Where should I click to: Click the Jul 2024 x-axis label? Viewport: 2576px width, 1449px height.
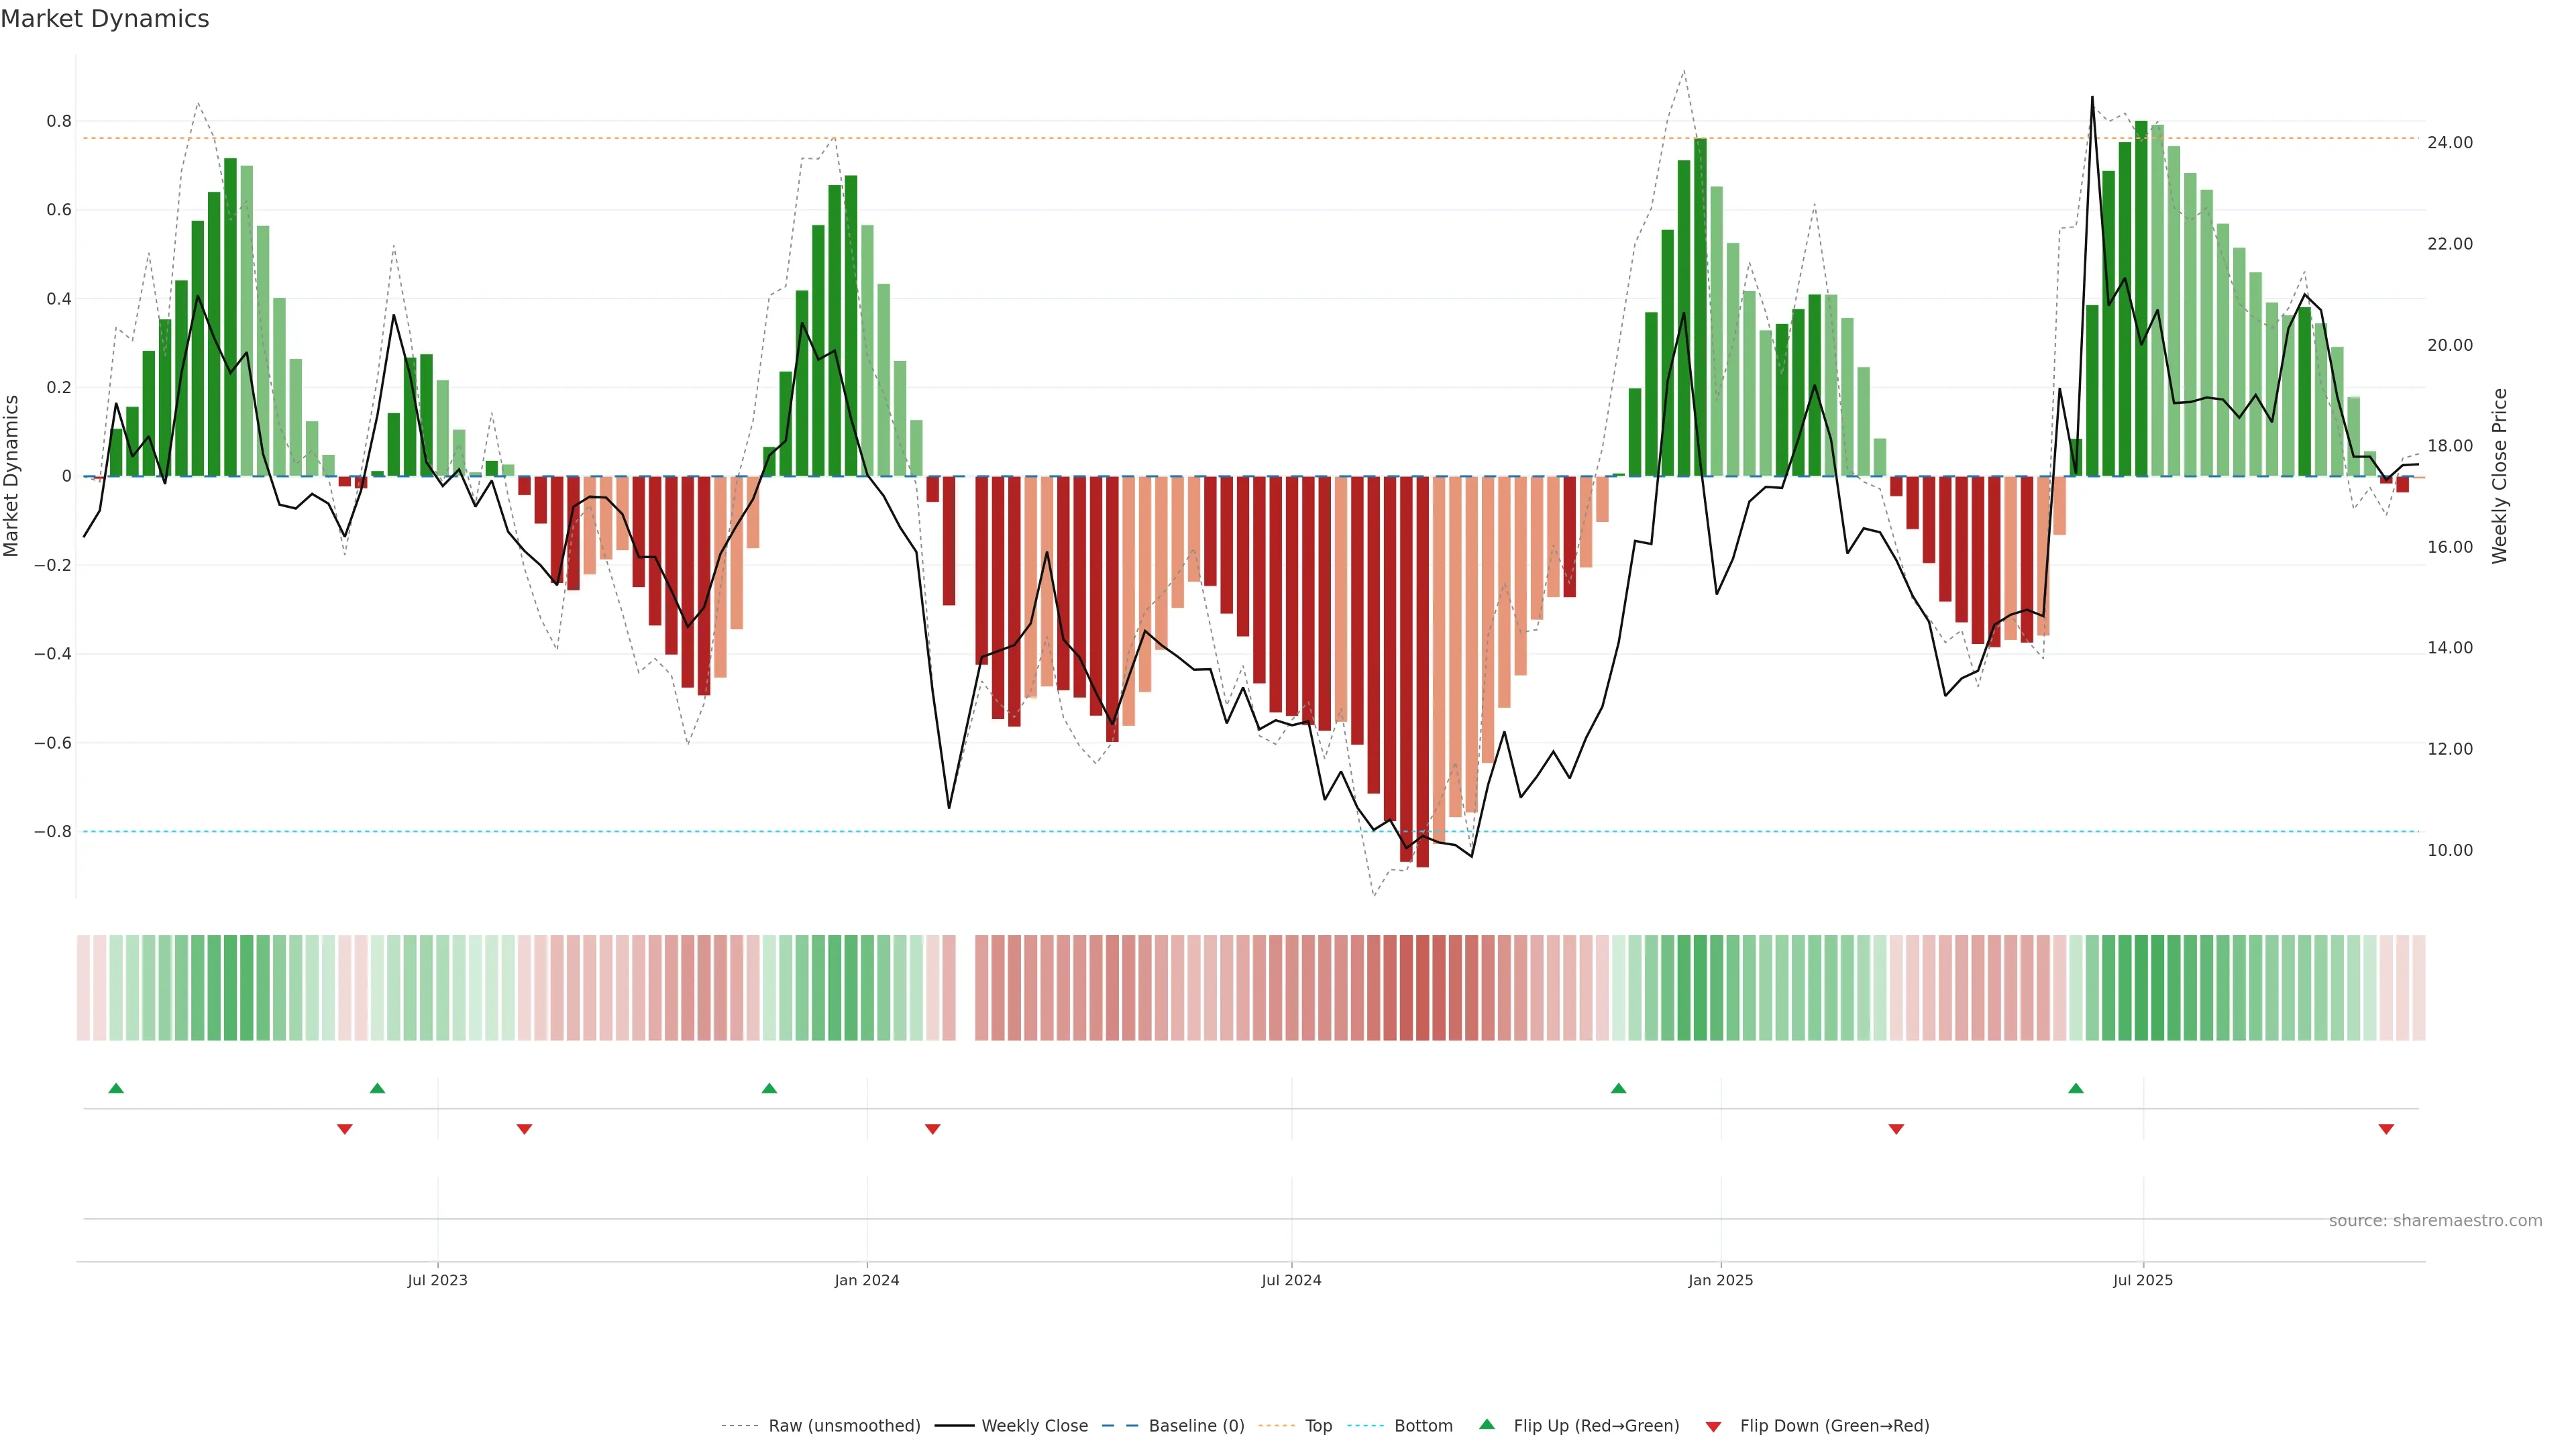coord(1291,1280)
